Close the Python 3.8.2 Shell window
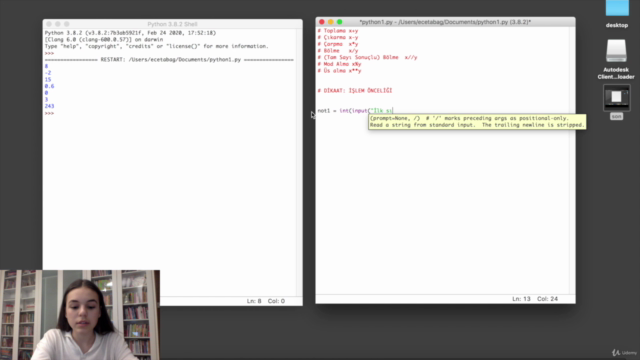This screenshot has width=640, height=360. (49, 24)
